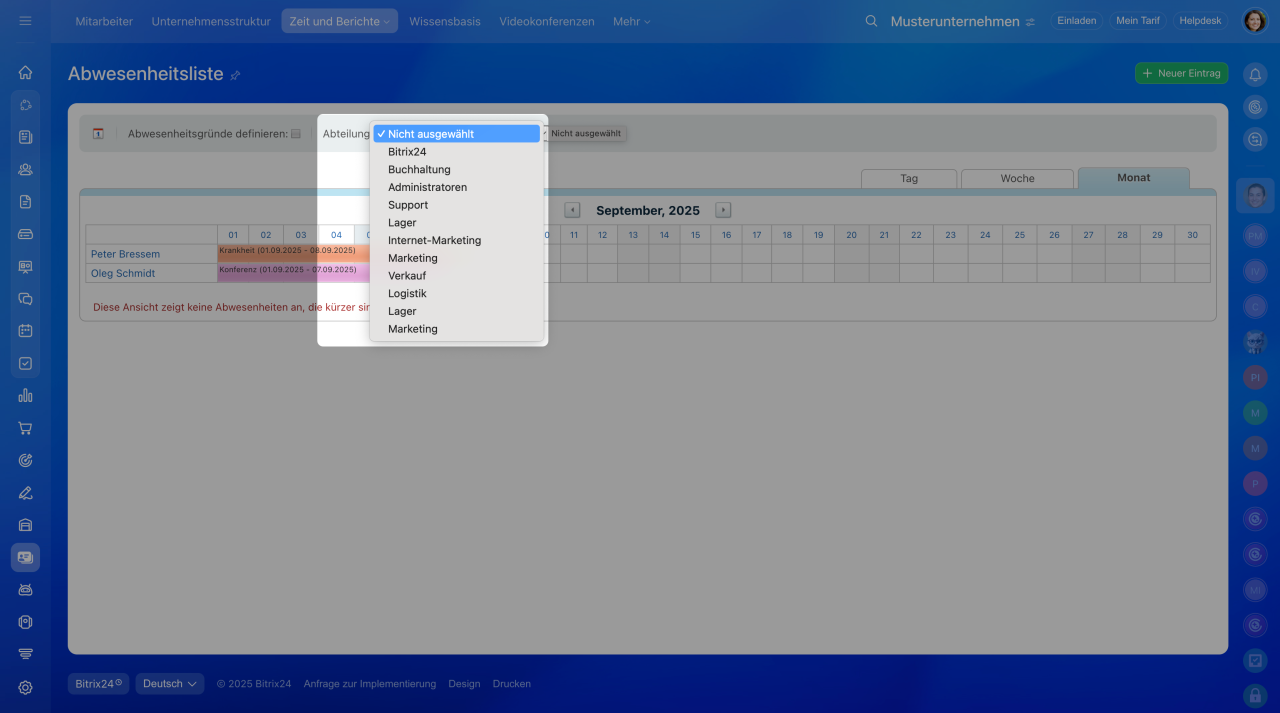The image size is (1280, 713).
Task: Open the chat search icon in right panel
Action: point(1255,140)
